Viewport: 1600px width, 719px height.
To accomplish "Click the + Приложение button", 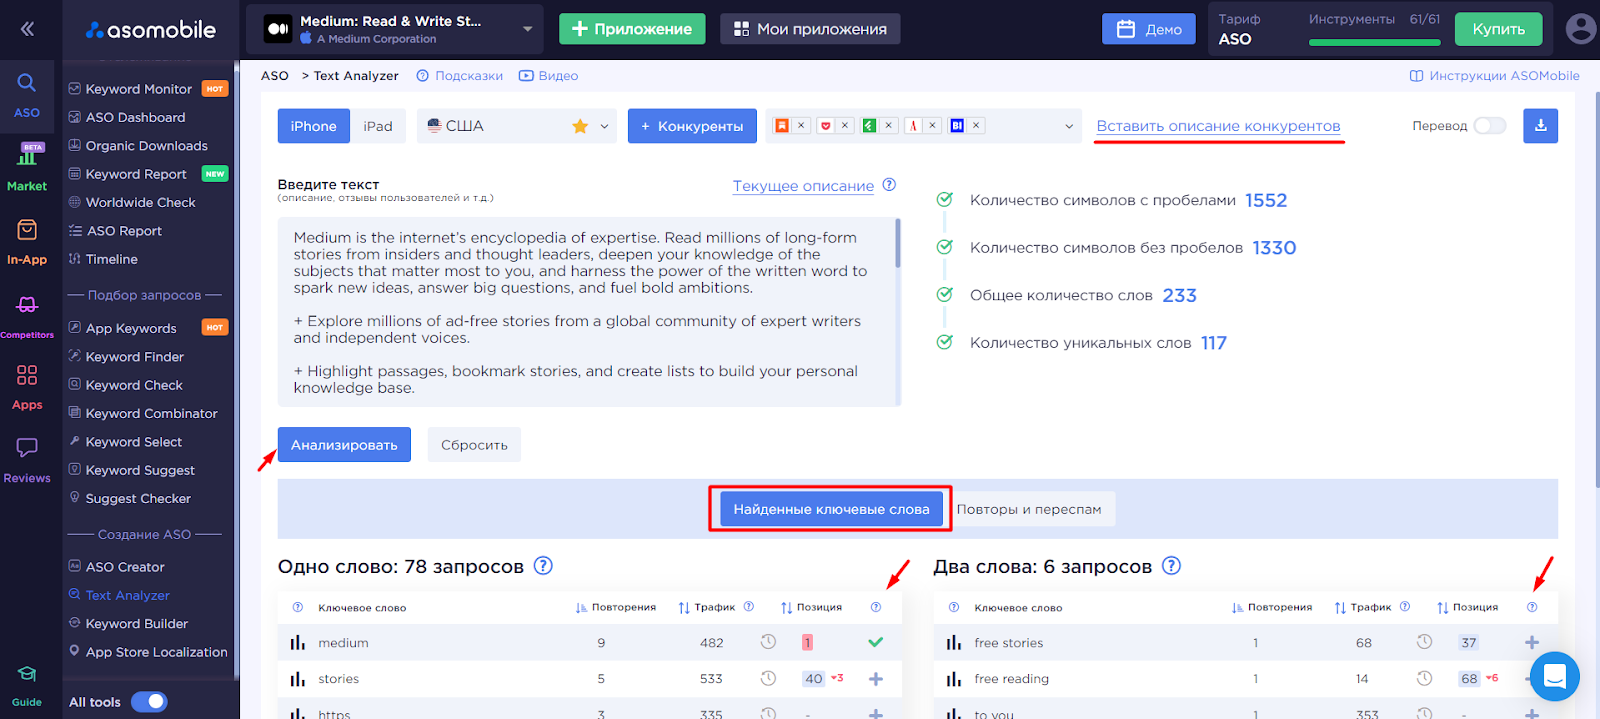I will 632,29.
